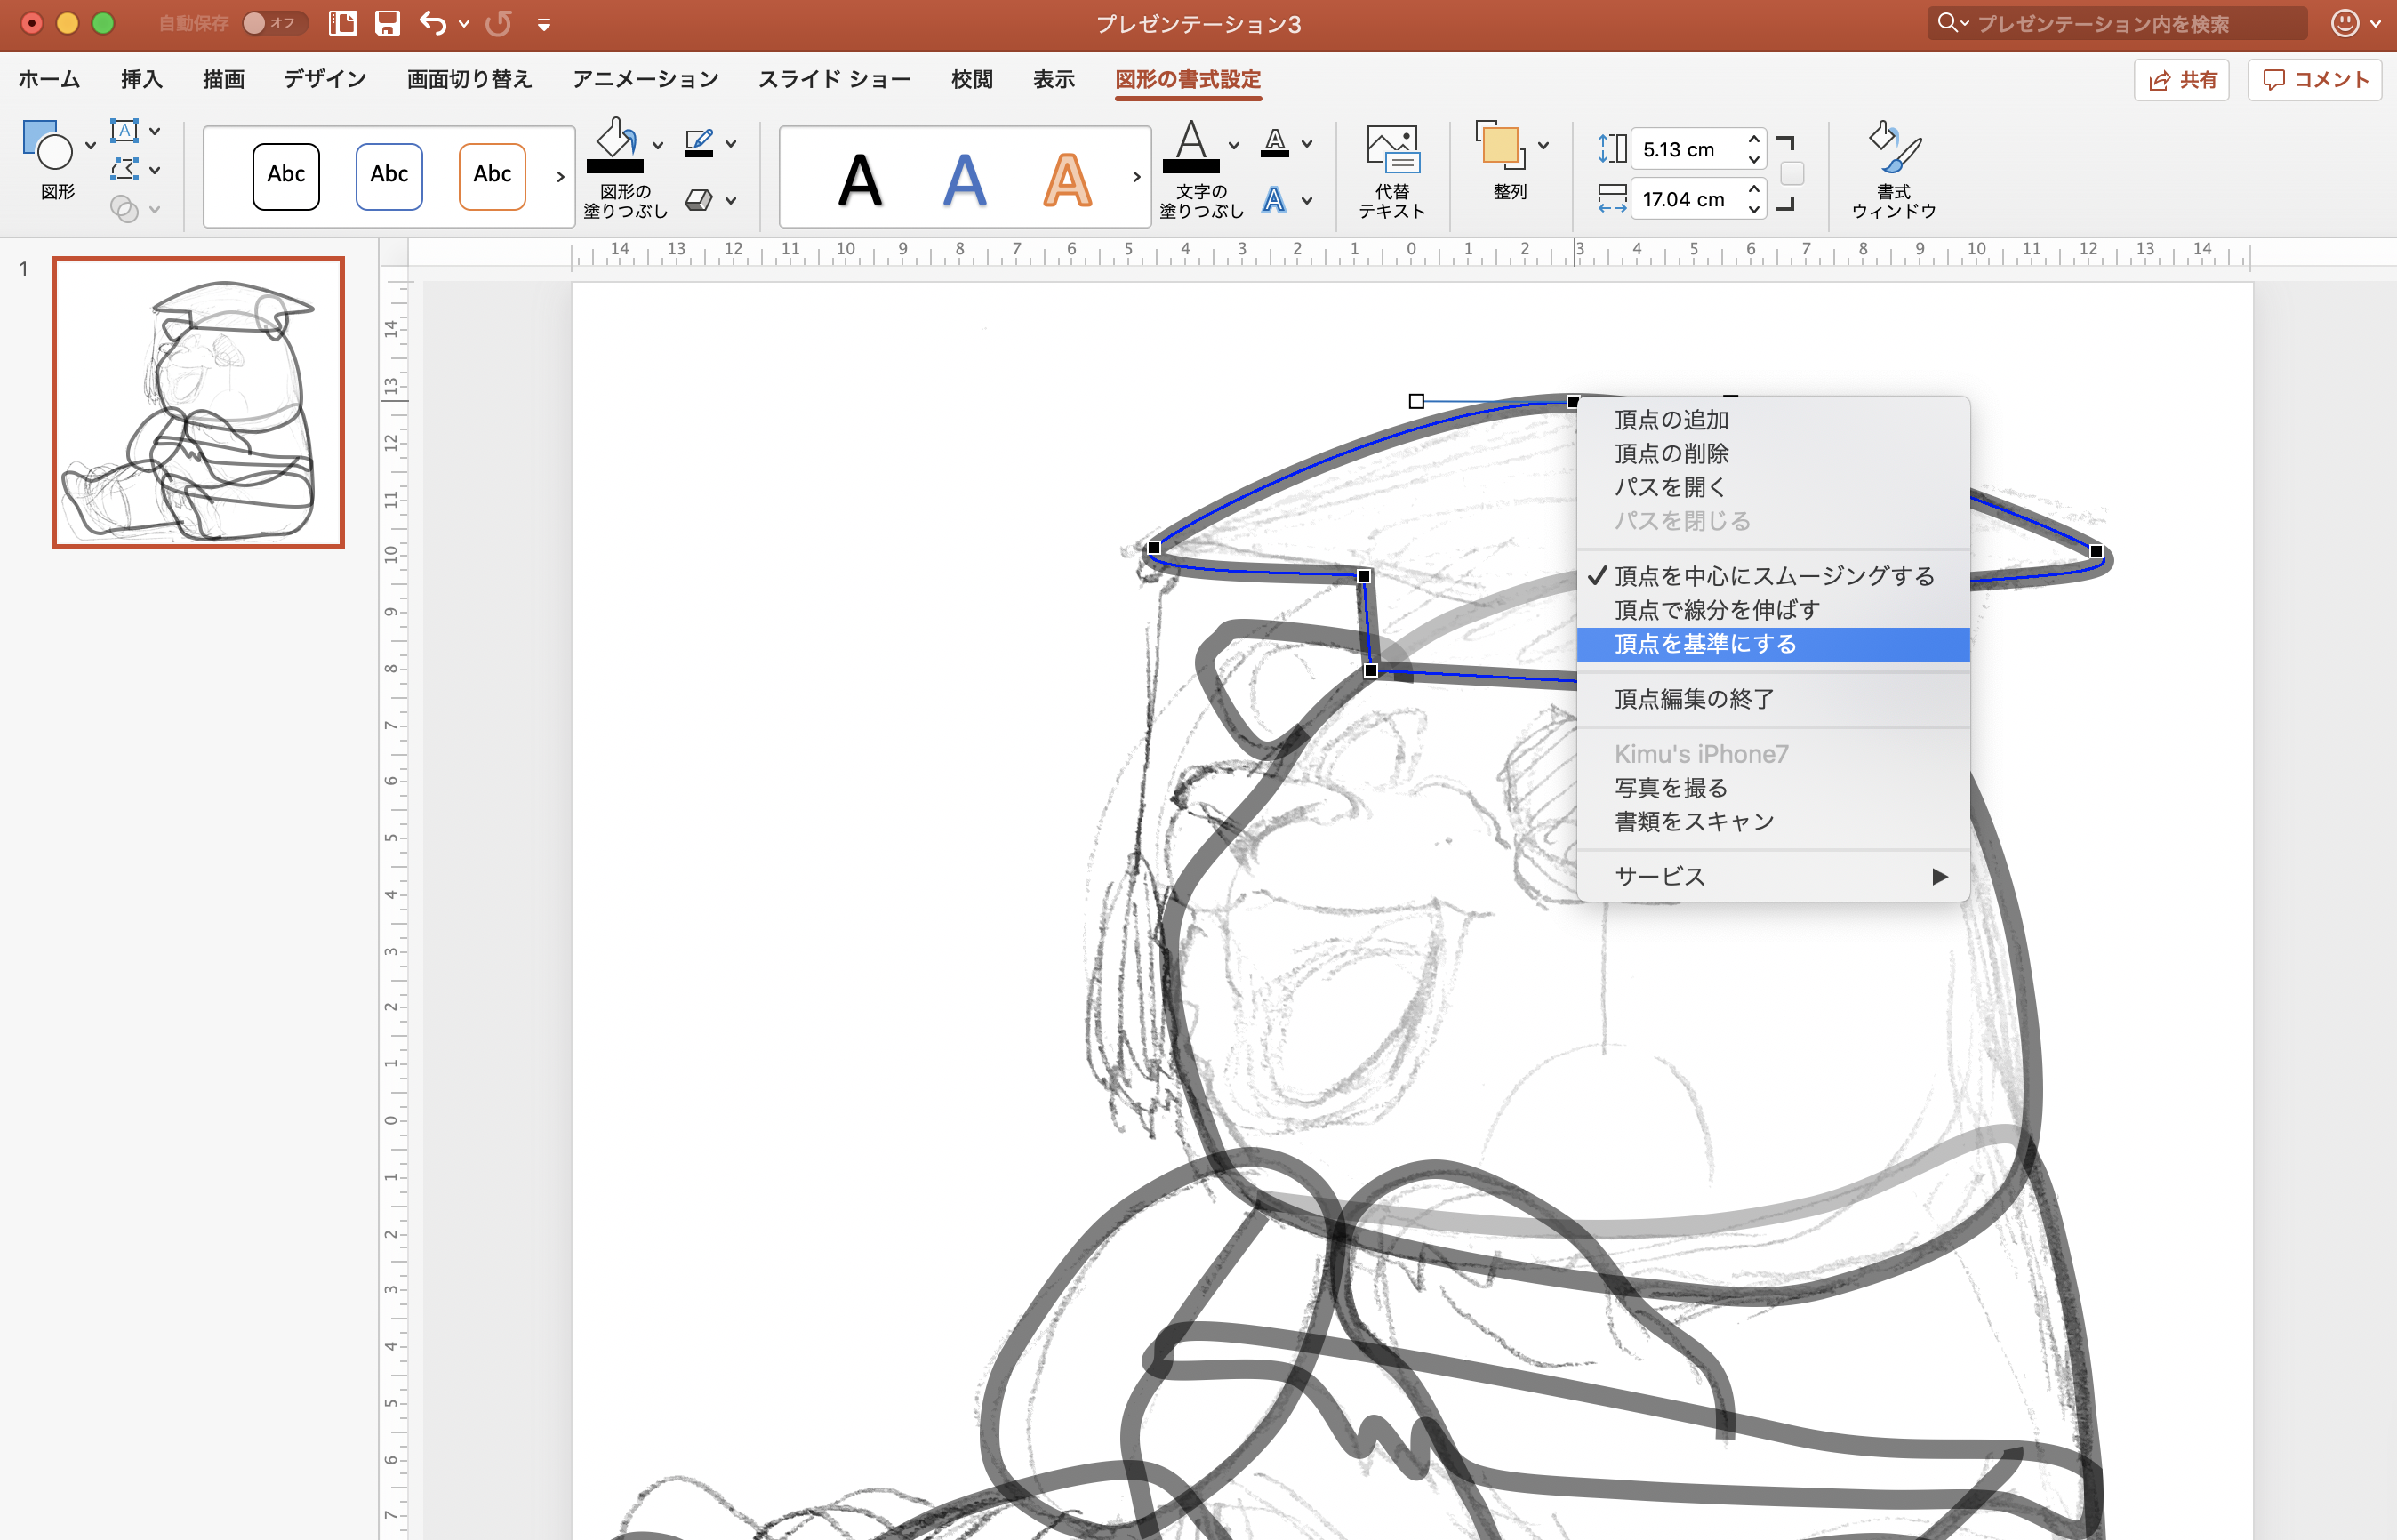2397x1540 pixels.
Task: Choose 頂点を基準にする in context menu
Action: [1773, 644]
